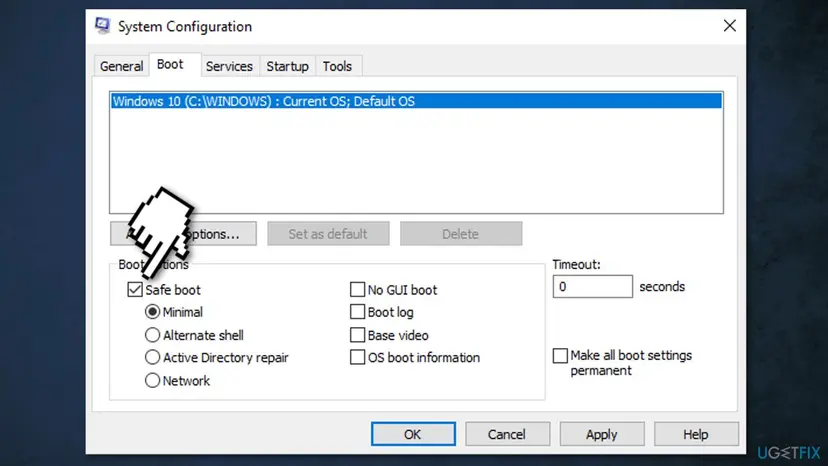Click the Cancel button
The height and width of the screenshot is (466, 828).
507,434
